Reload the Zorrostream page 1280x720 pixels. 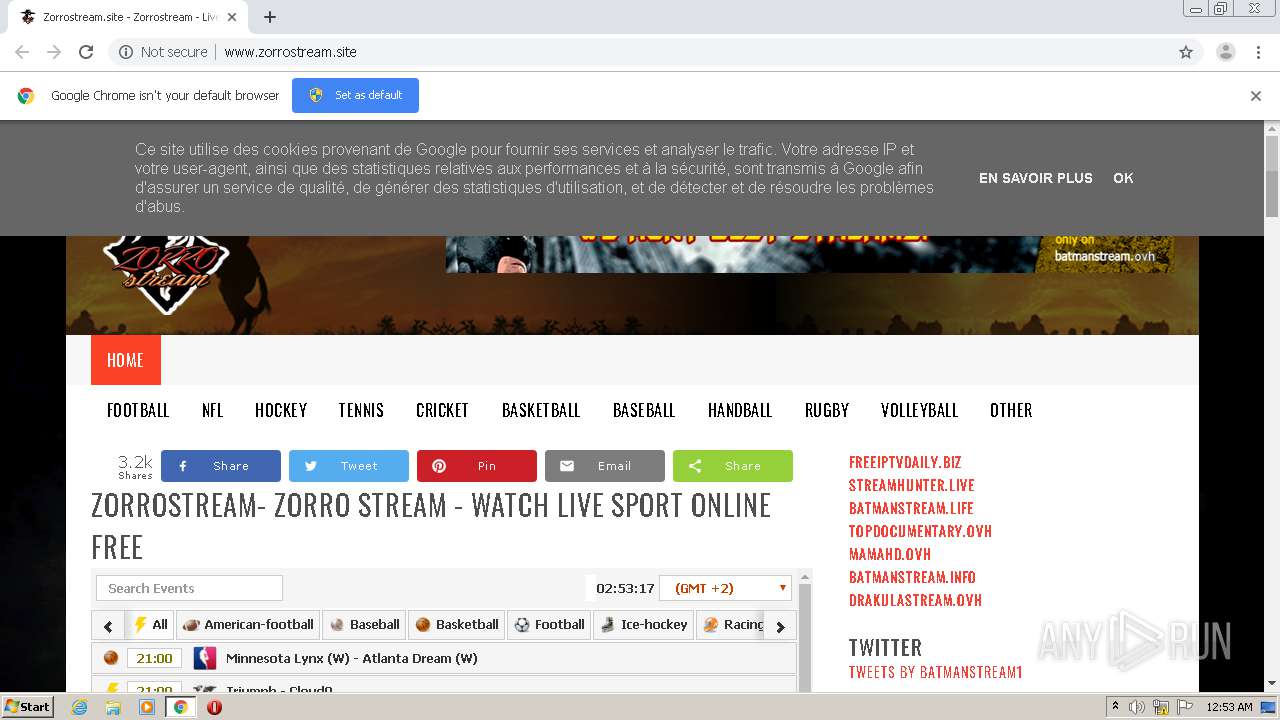point(86,52)
